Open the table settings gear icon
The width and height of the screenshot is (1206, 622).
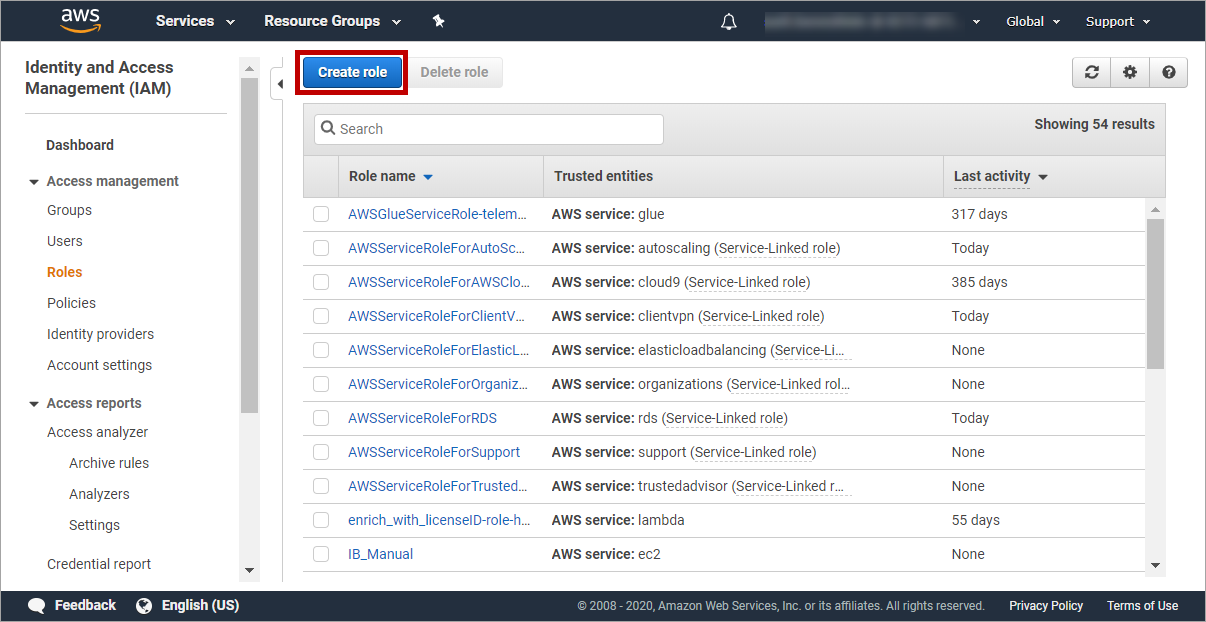[x=1130, y=72]
